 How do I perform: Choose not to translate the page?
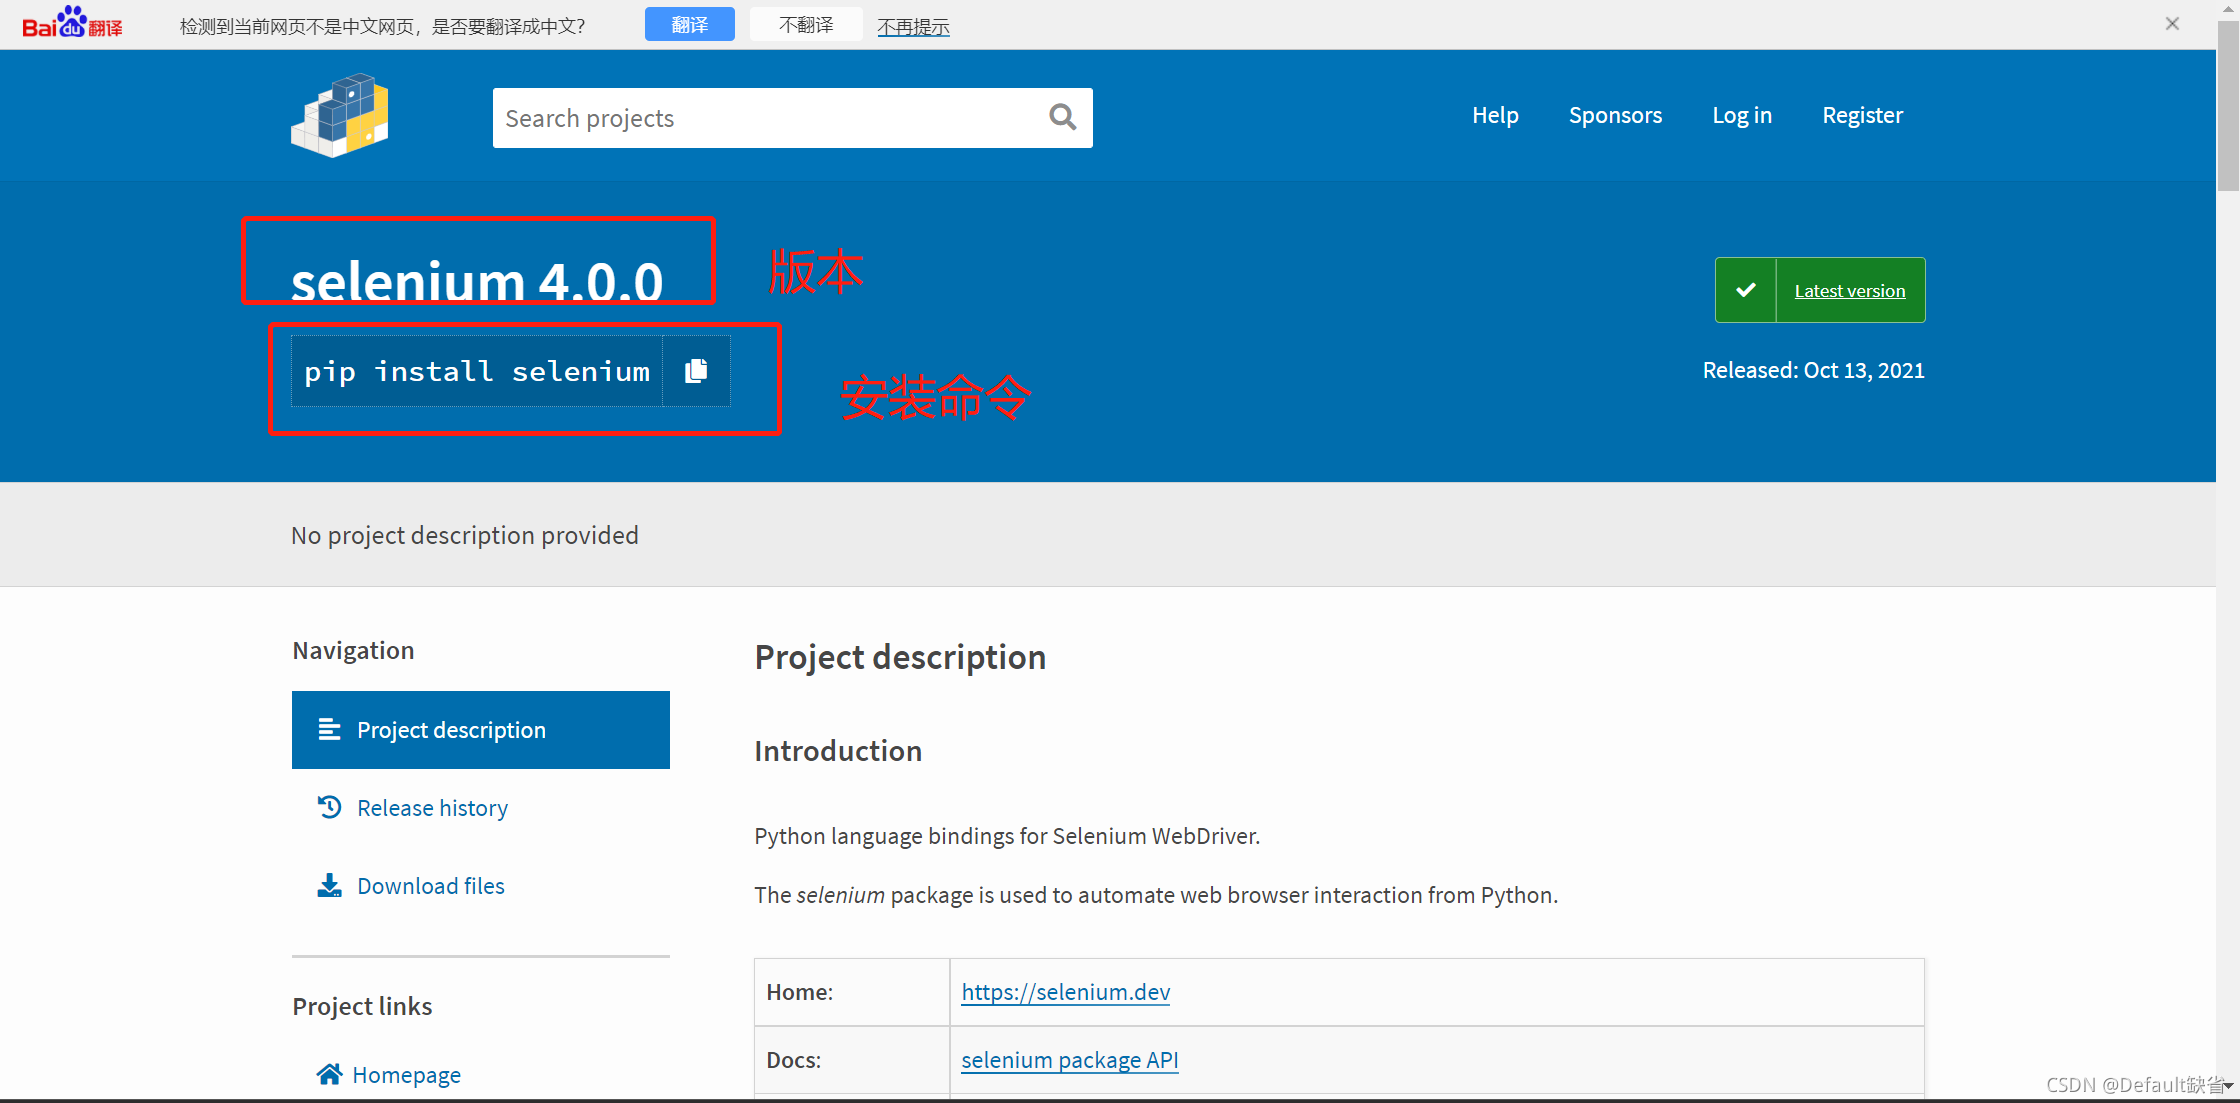(x=805, y=24)
